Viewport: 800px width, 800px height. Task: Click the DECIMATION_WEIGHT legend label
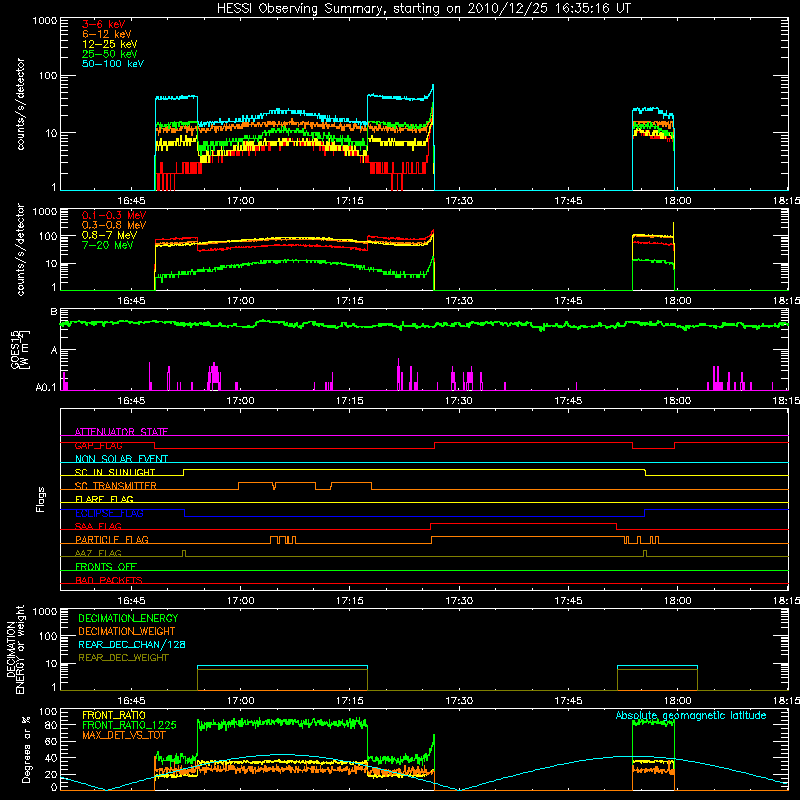pyautogui.click(x=127, y=632)
